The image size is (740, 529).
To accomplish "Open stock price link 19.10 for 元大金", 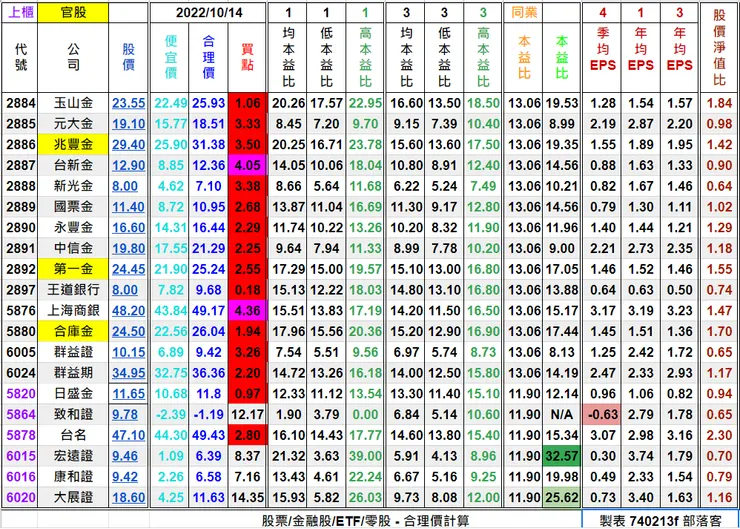I will [x=128, y=124].
